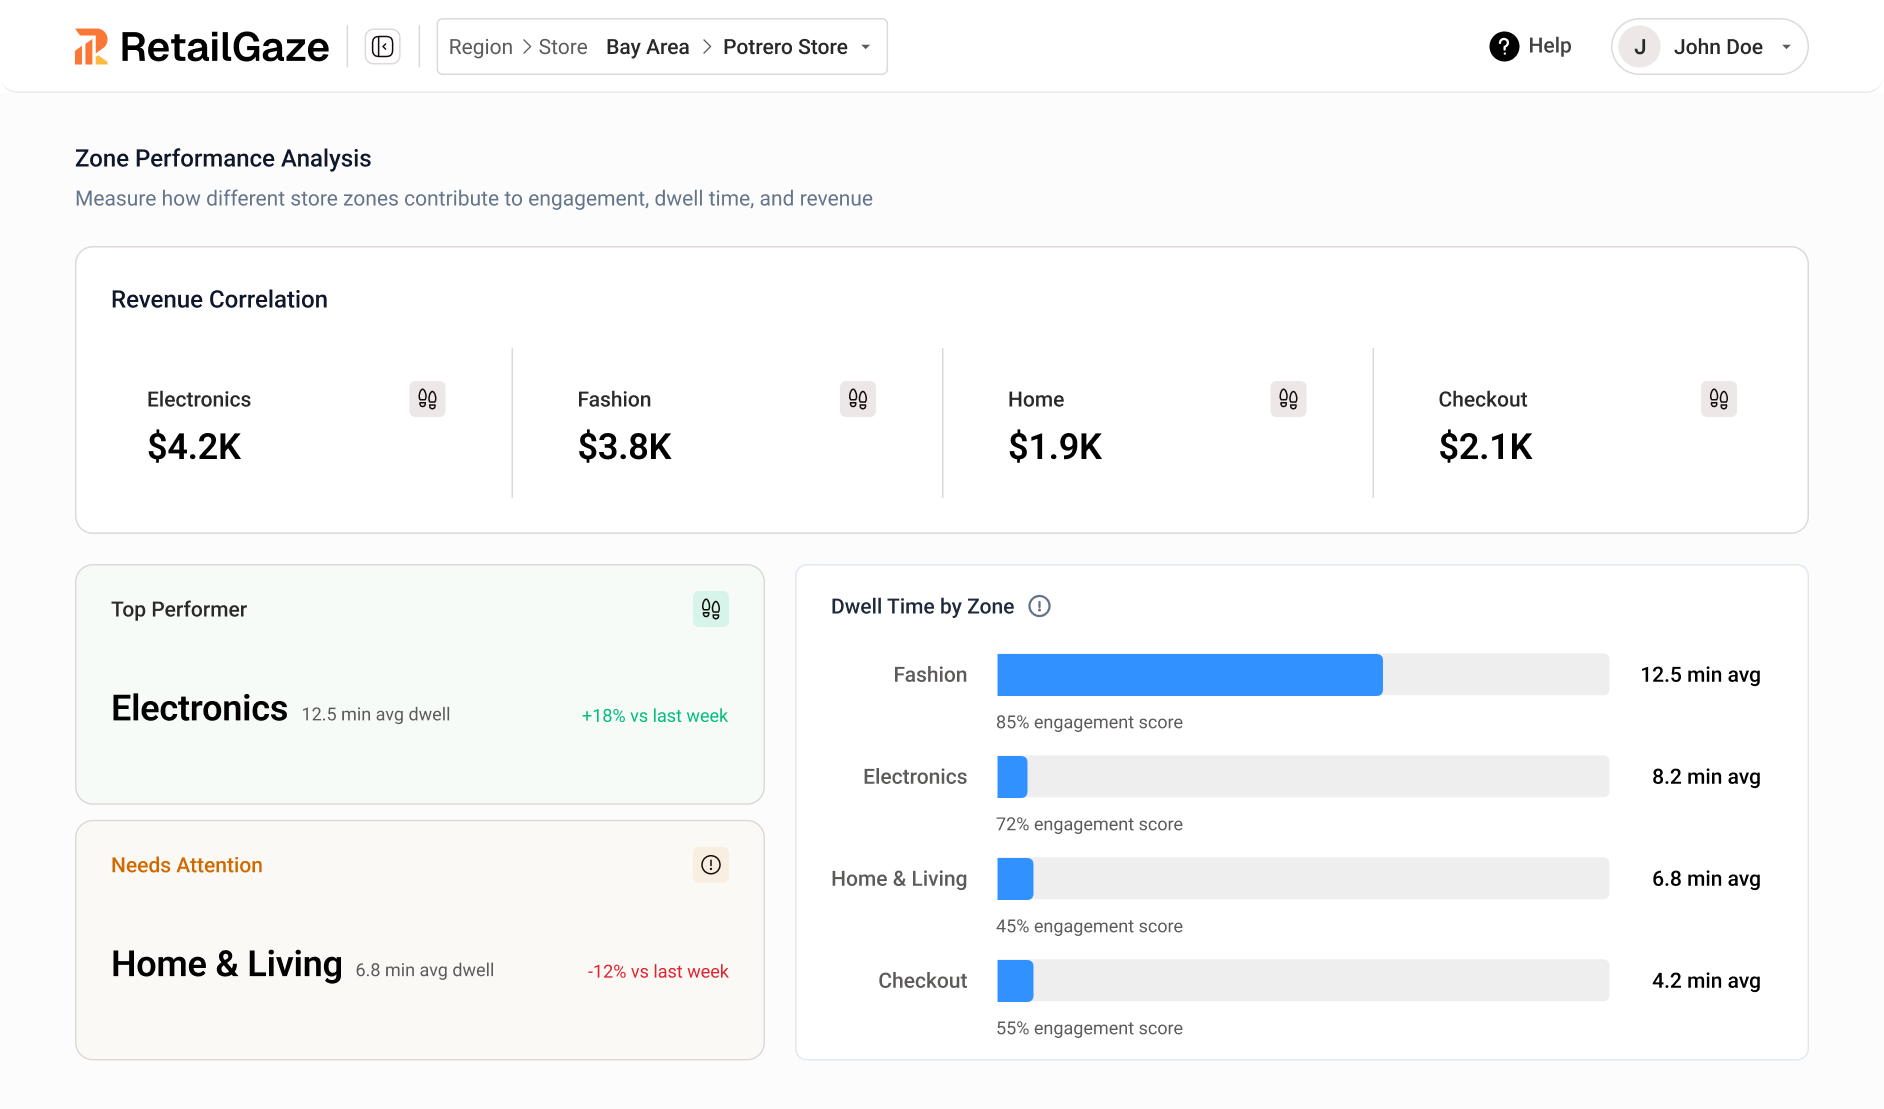Click the $4.2K Electronics revenue value
Image resolution: width=1884 pixels, height=1109 pixels.
pos(194,447)
